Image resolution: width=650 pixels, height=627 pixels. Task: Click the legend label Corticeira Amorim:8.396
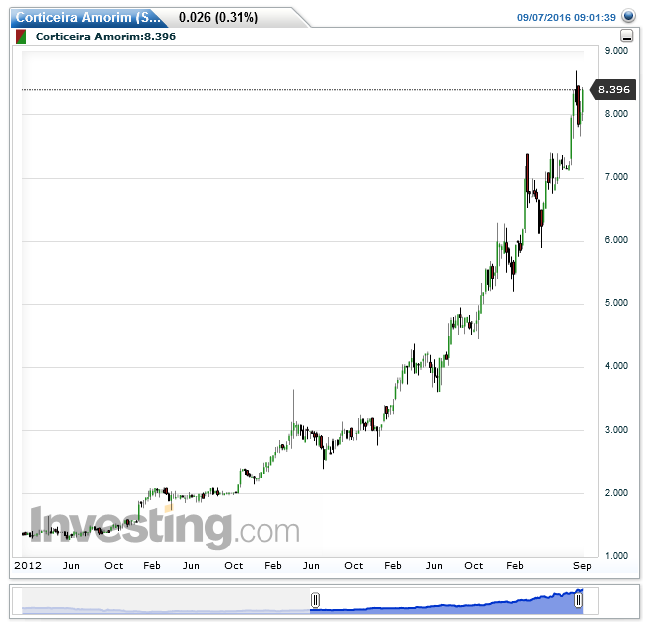point(106,36)
